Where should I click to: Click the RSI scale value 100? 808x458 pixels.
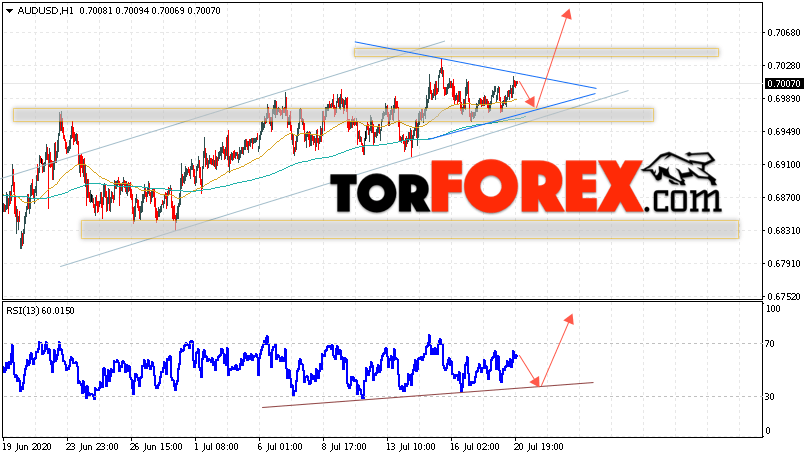773,309
